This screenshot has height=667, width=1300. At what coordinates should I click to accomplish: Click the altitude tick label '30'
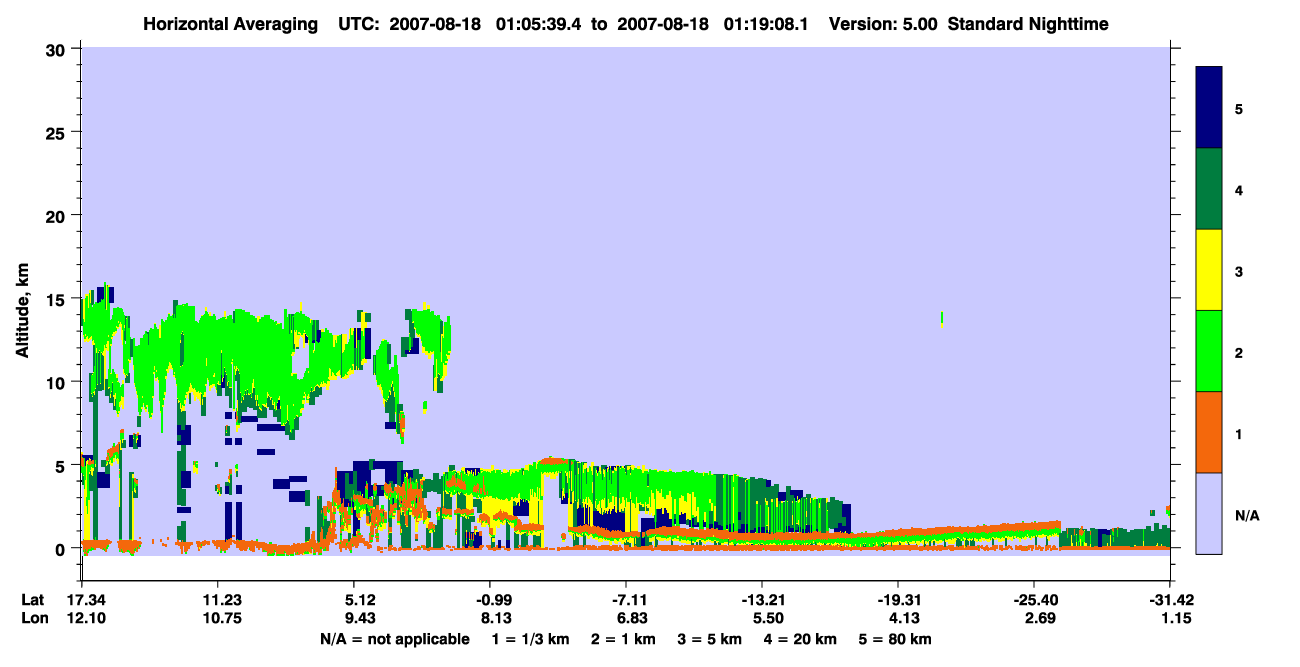click(58, 49)
